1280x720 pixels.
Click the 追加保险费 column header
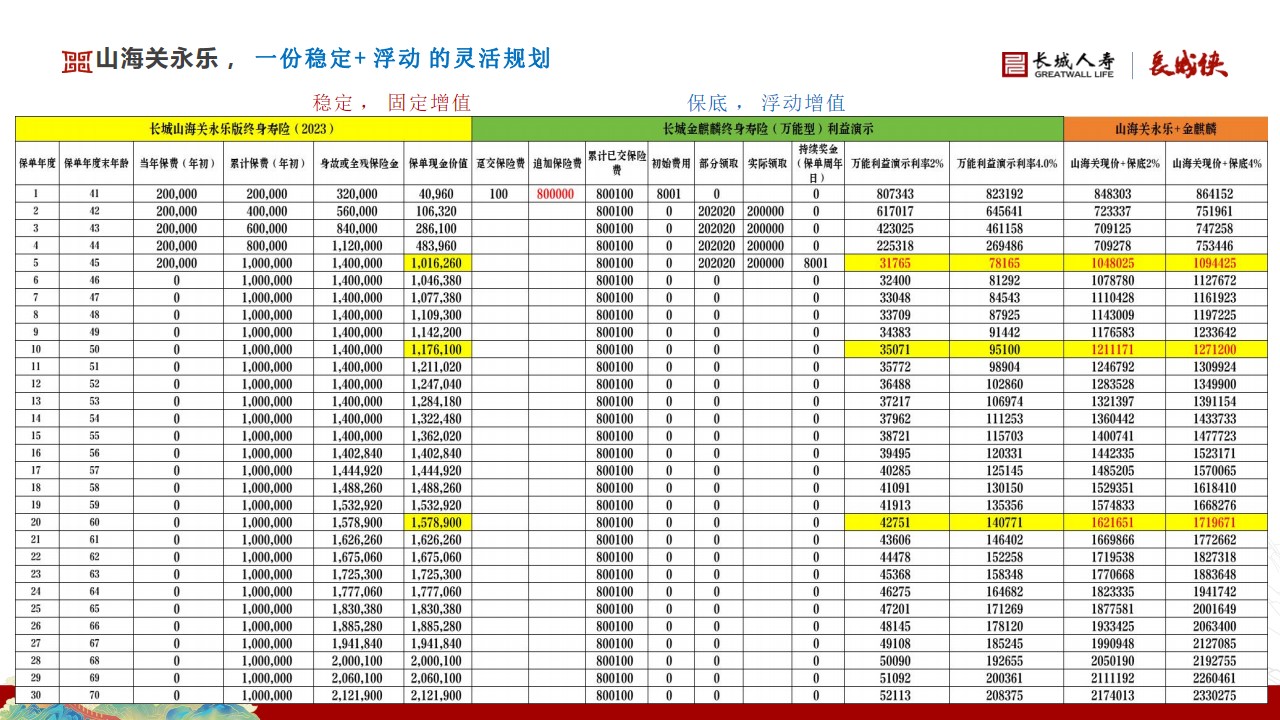point(556,162)
